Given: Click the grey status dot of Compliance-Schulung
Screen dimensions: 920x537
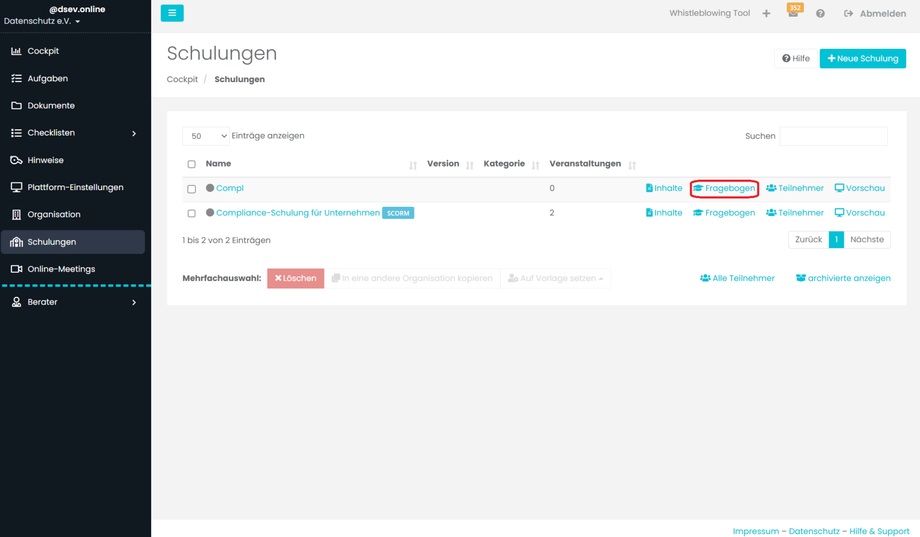Looking at the screenshot, I should (x=210, y=212).
